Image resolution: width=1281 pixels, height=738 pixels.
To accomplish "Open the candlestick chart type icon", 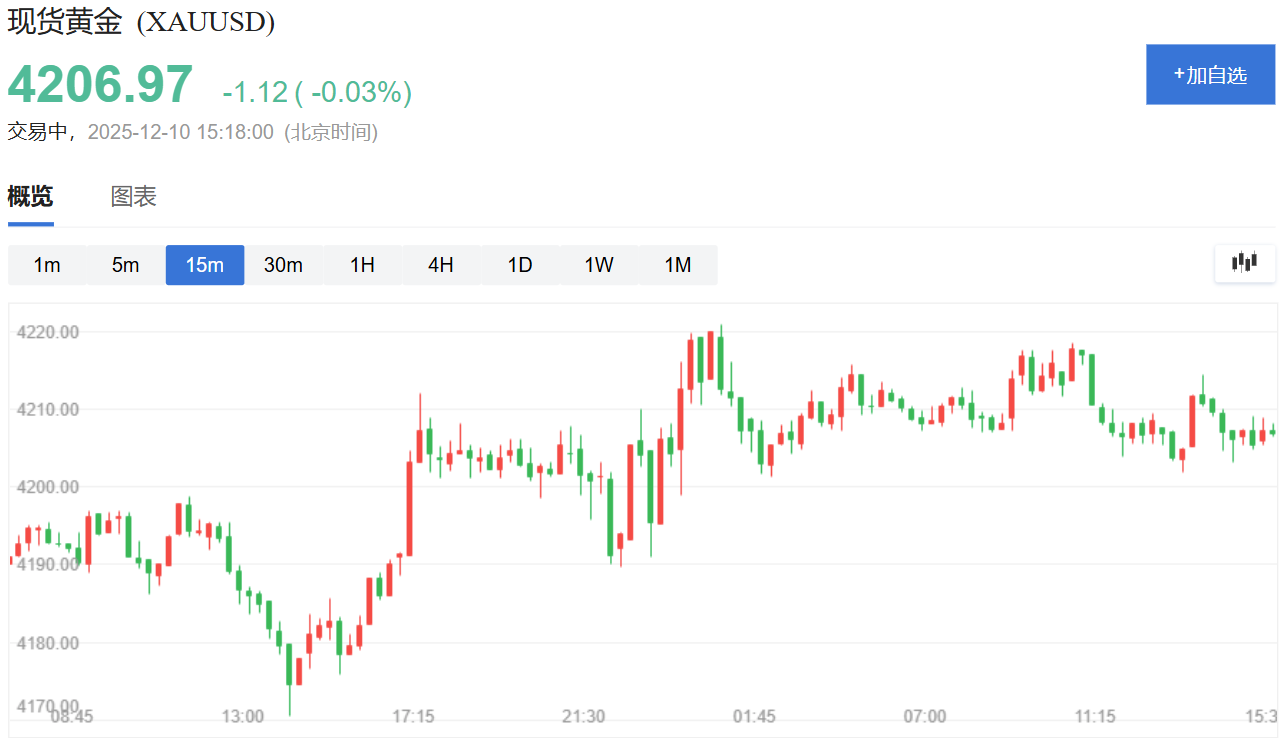I will click(1245, 263).
